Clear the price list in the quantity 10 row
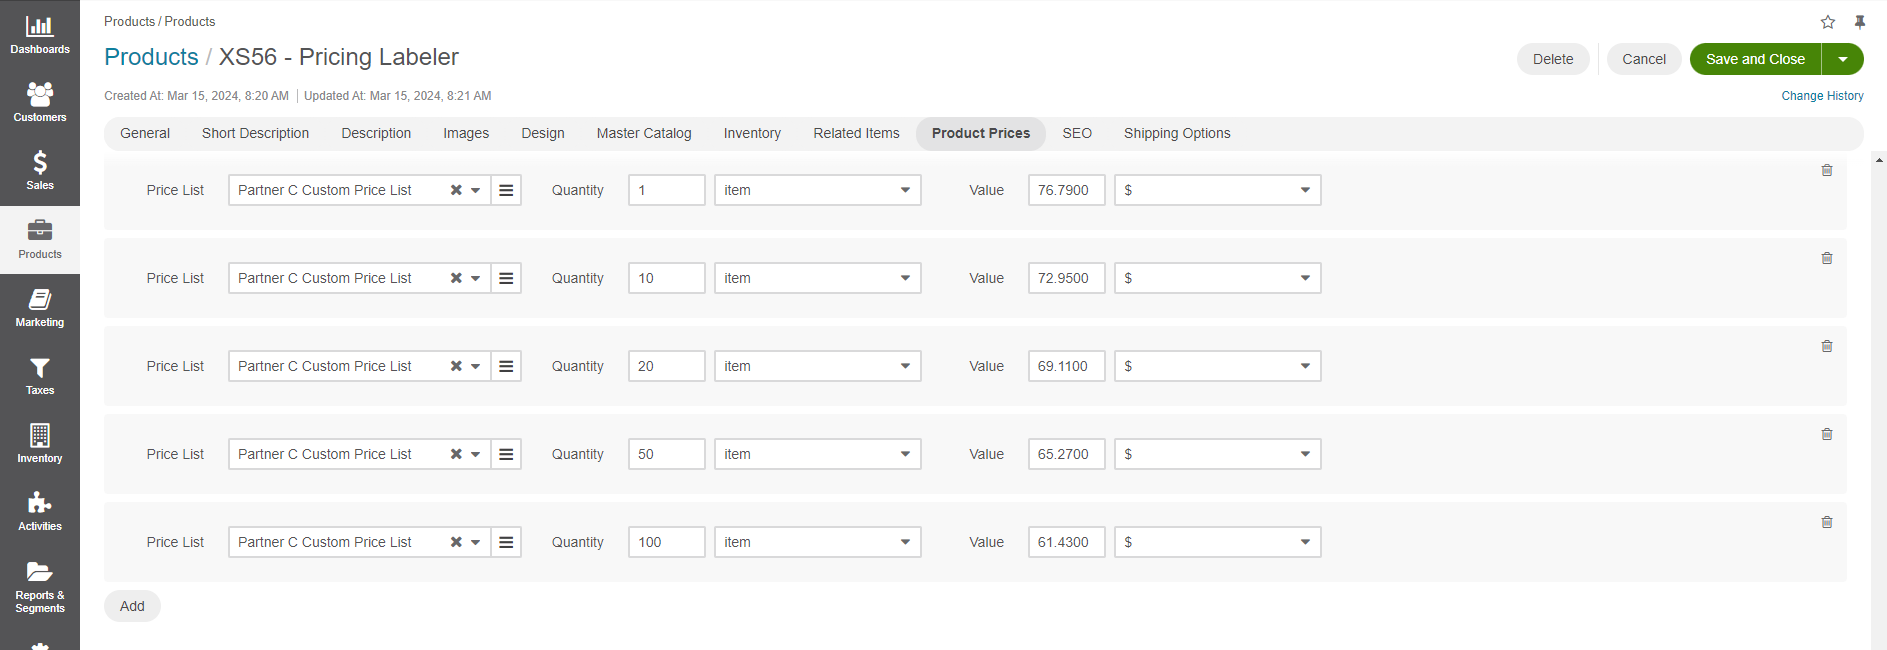The width and height of the screenshot is (1887, 650). tap(456, 278)
